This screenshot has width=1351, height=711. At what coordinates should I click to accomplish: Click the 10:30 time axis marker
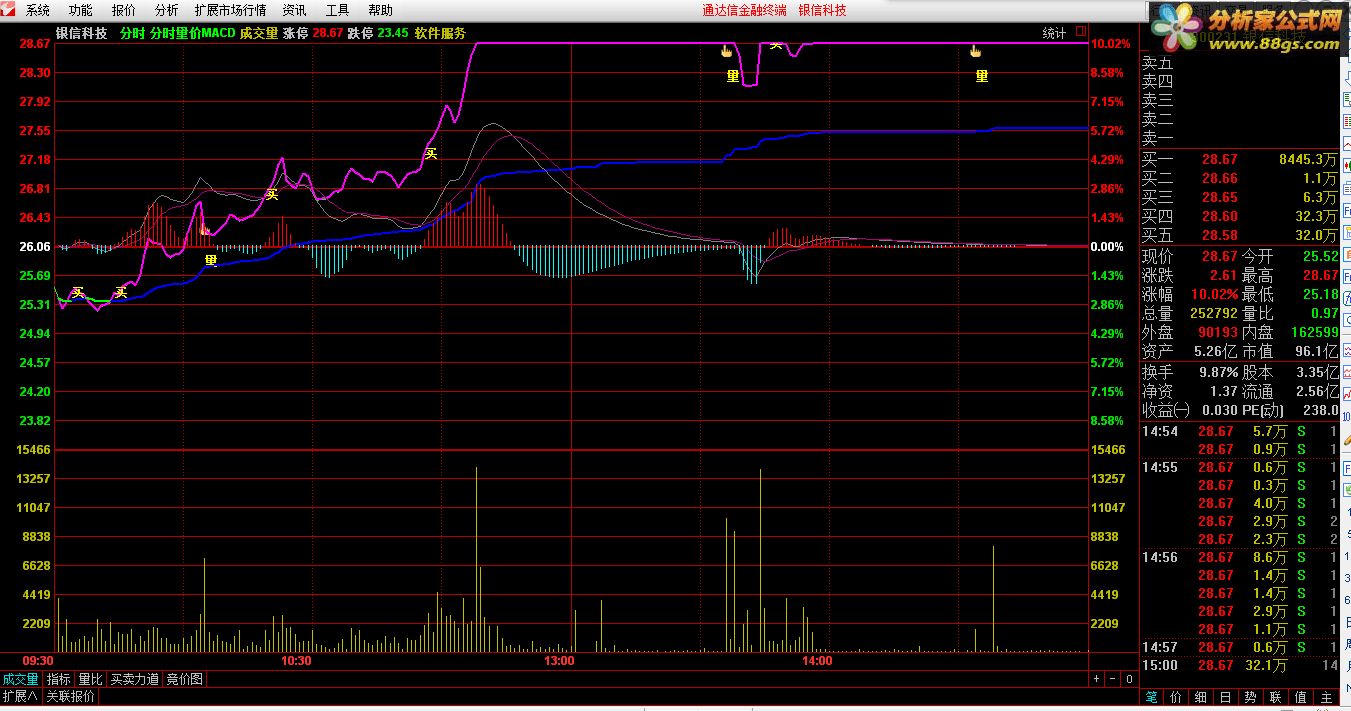pos(297,661)
